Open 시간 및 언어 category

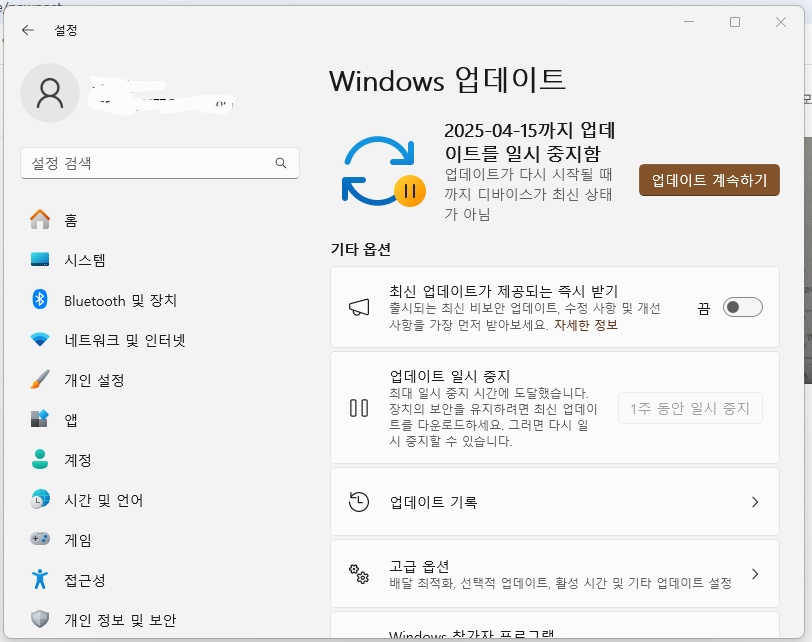click(104, 500)
